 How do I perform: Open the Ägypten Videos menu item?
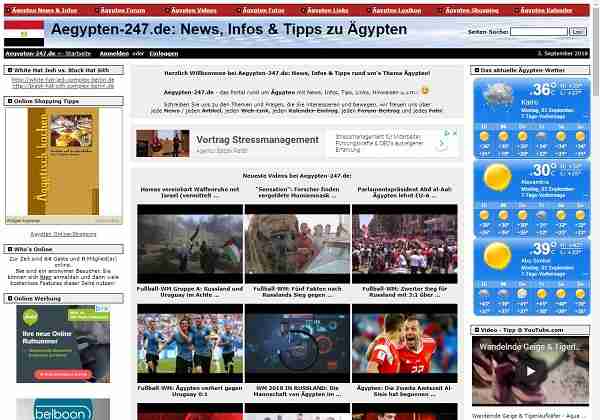point(194,10)
